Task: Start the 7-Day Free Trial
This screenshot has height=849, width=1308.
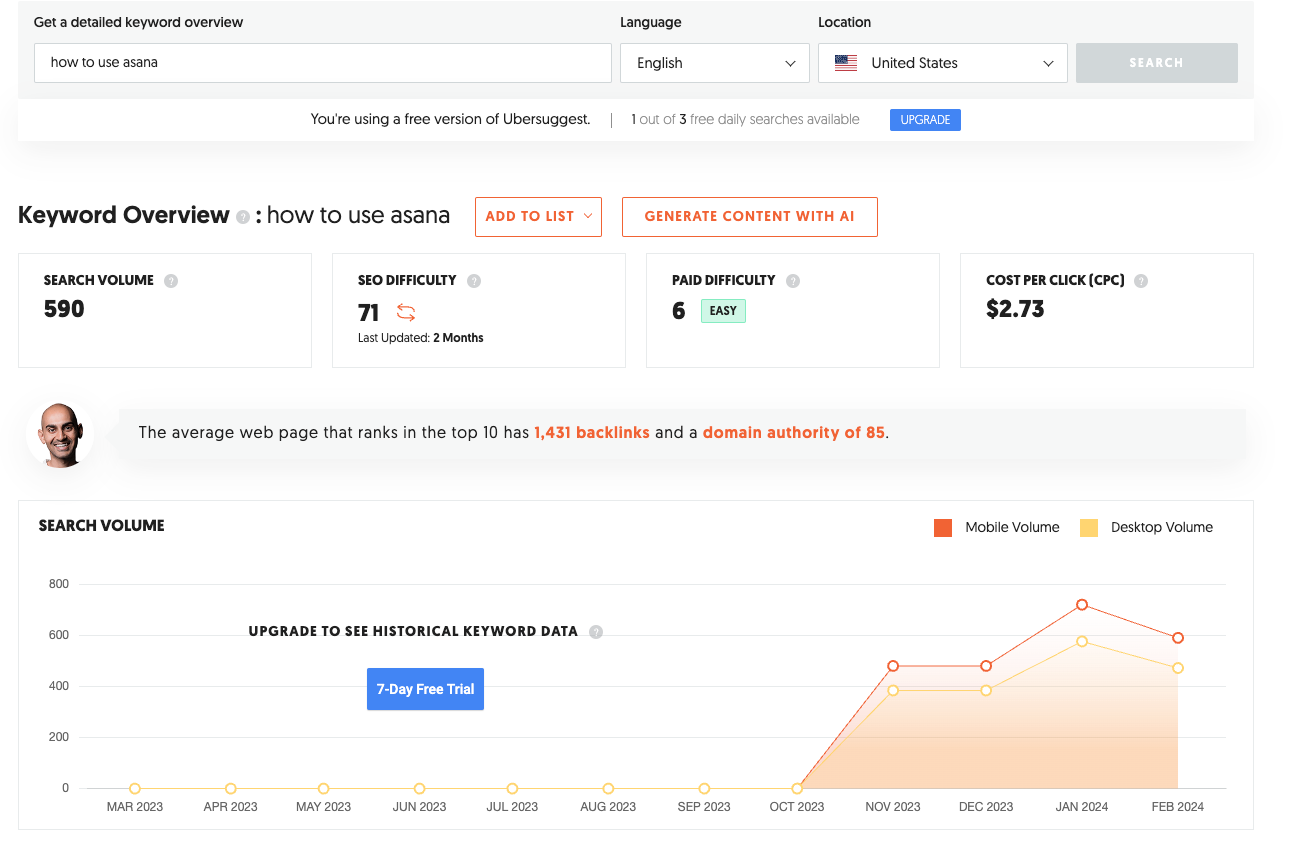Action: (x=425, y=689)
